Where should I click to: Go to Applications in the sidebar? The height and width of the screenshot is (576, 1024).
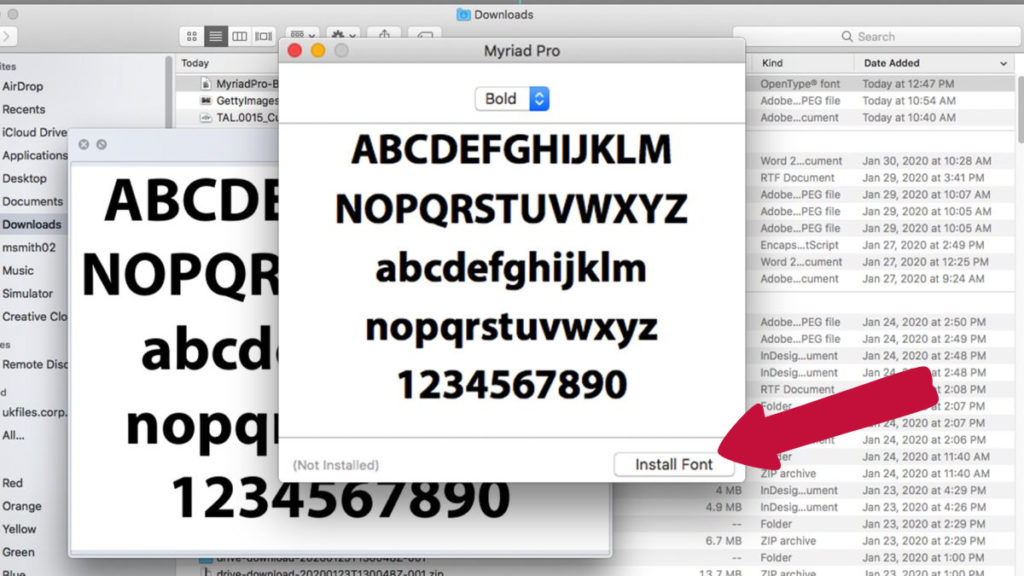coord(35,155)
